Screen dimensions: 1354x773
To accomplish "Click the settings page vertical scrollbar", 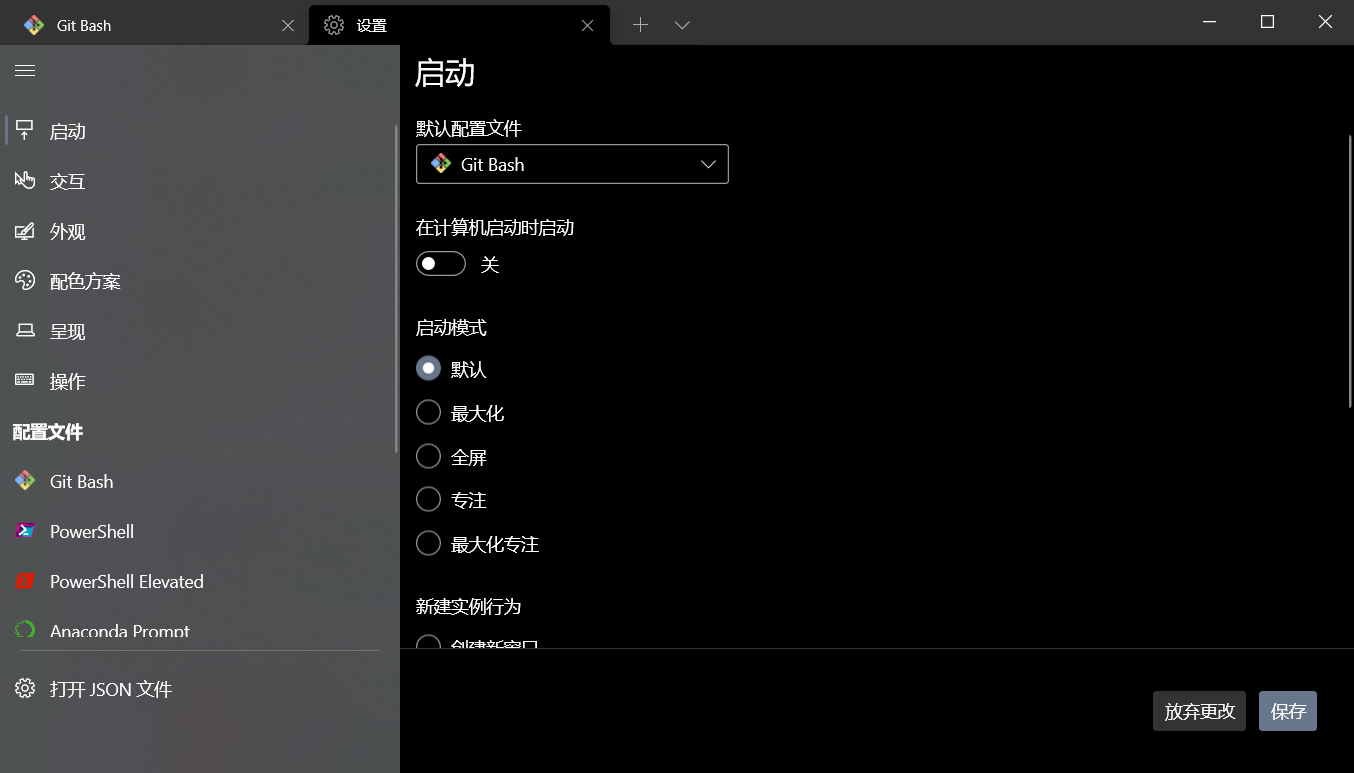I will click(1350, 270).
